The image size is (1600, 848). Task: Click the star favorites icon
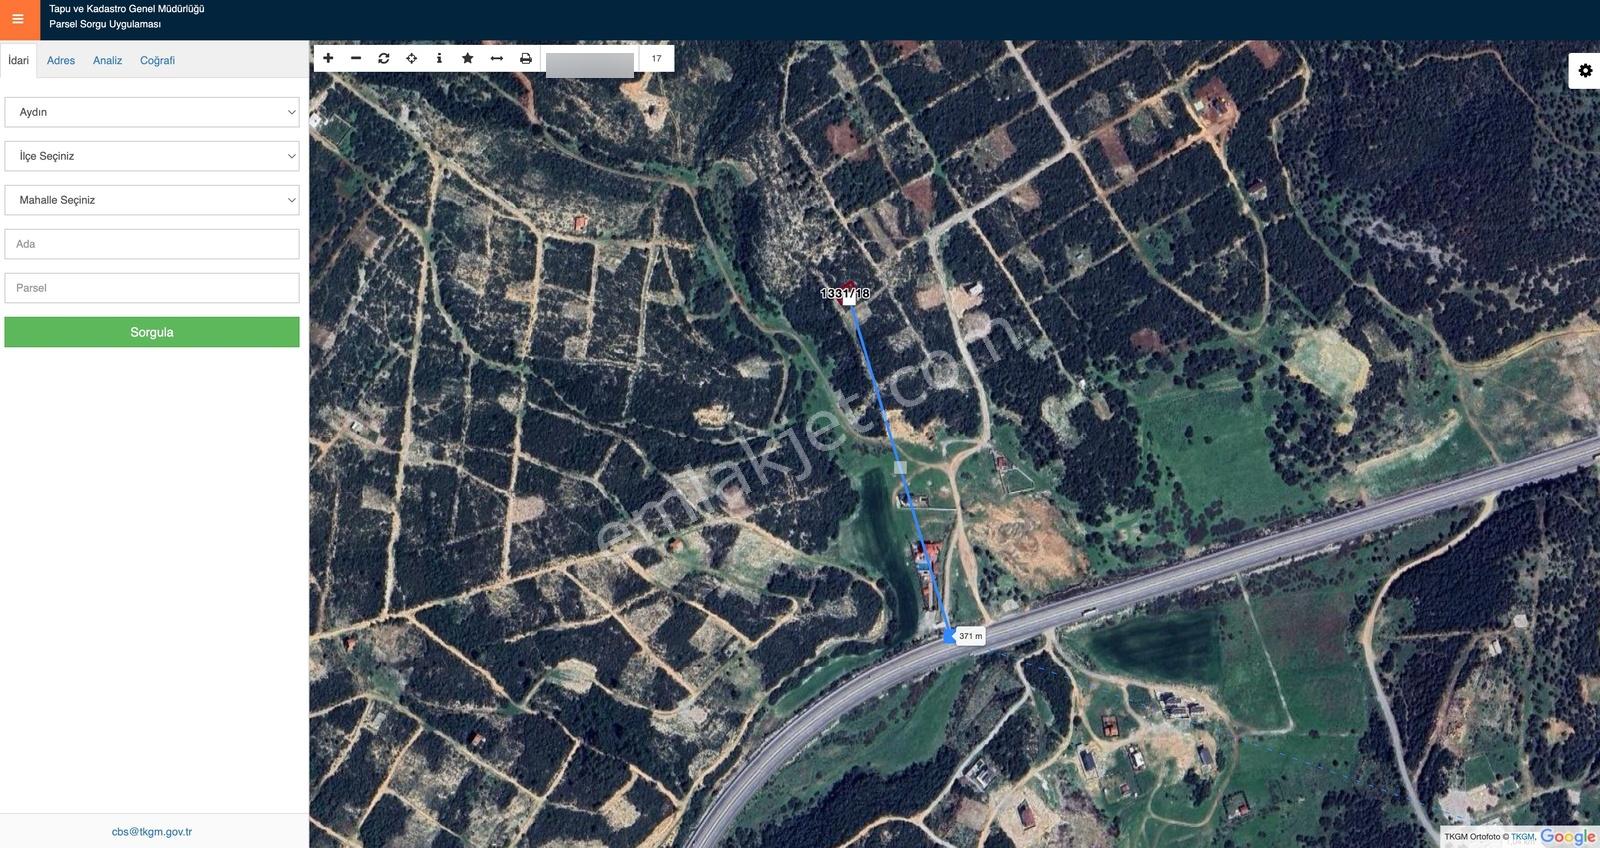point(468,58)
